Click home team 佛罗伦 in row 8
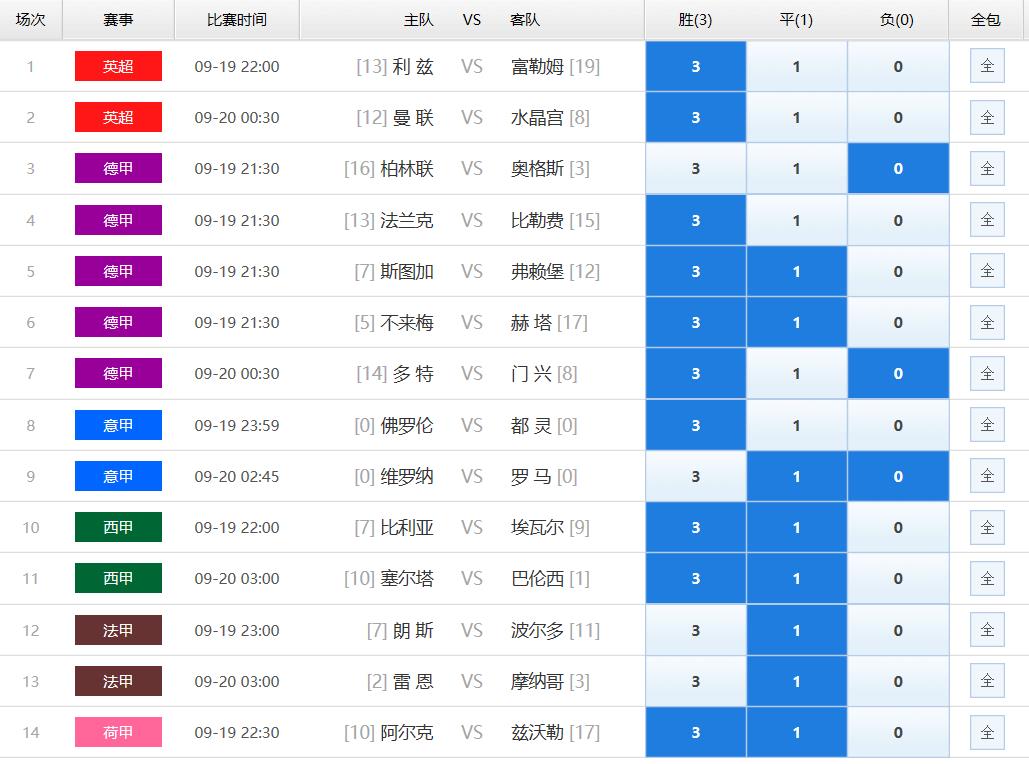1029x764 pixels. pos(407,425)
